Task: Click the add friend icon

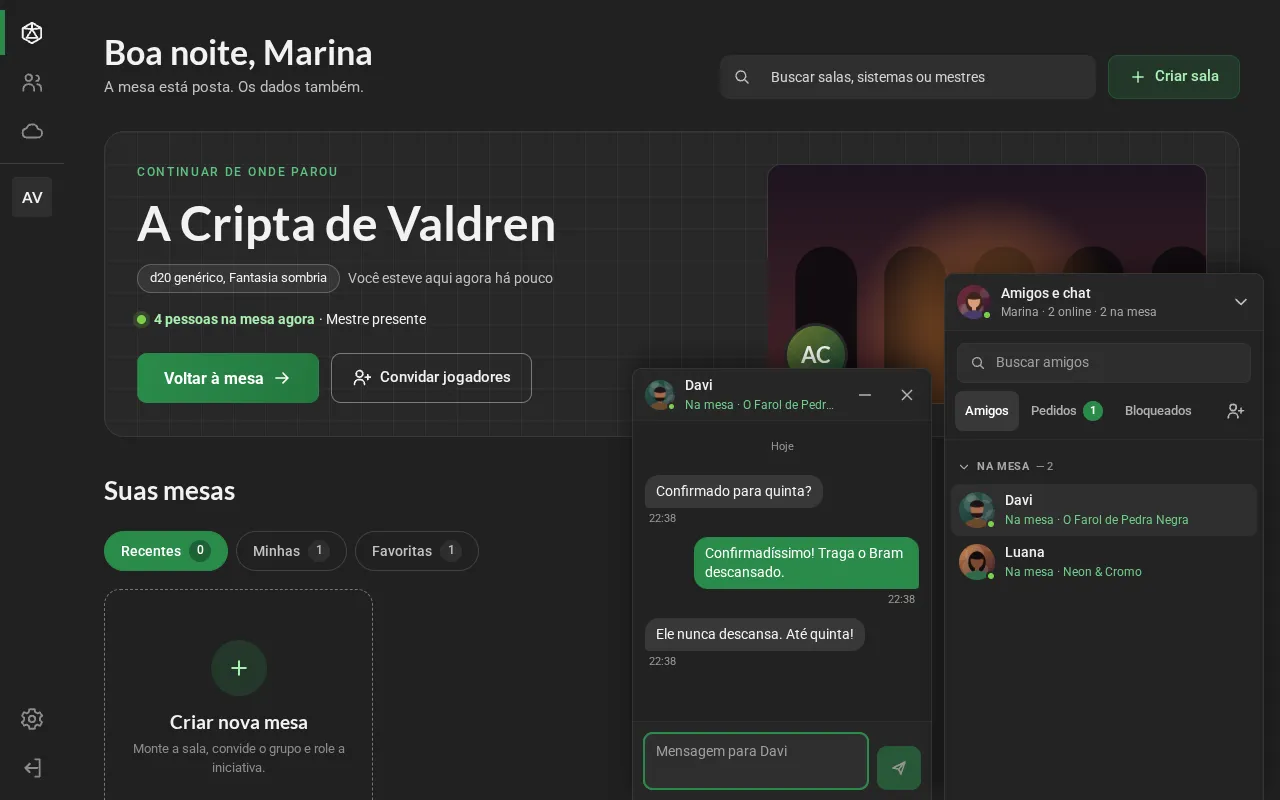Action: pyautogui.click(x=1235, y=411)
